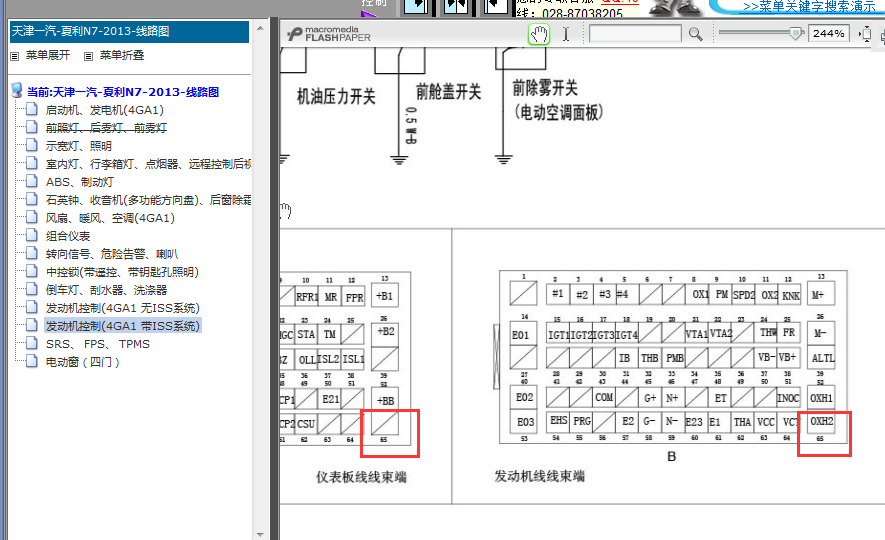Click the Macromedia FlashPaper logo

[x=329, y=34]
